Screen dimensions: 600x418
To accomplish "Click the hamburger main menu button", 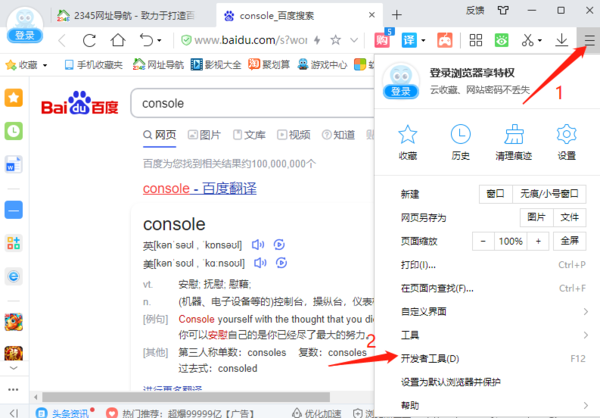I will (x=589, y=40).
